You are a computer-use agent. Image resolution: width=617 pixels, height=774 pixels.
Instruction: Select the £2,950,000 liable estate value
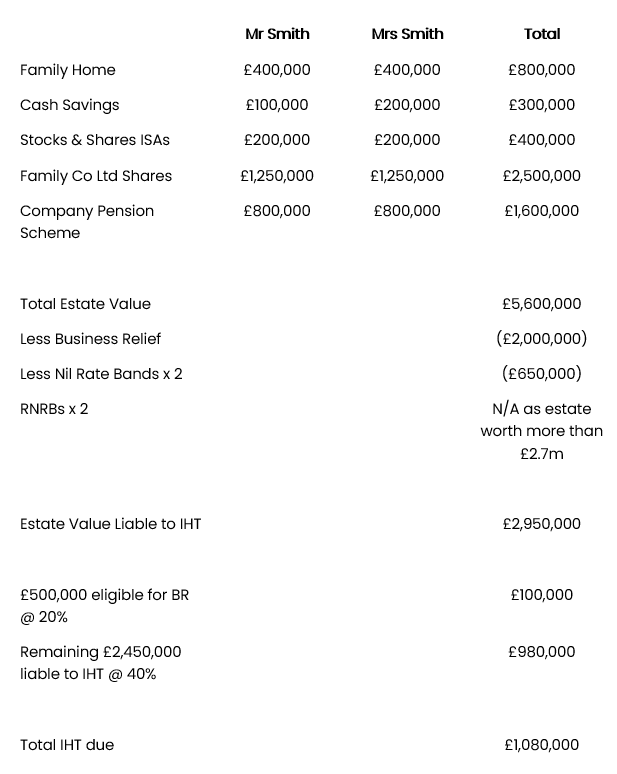click(542, 524)
